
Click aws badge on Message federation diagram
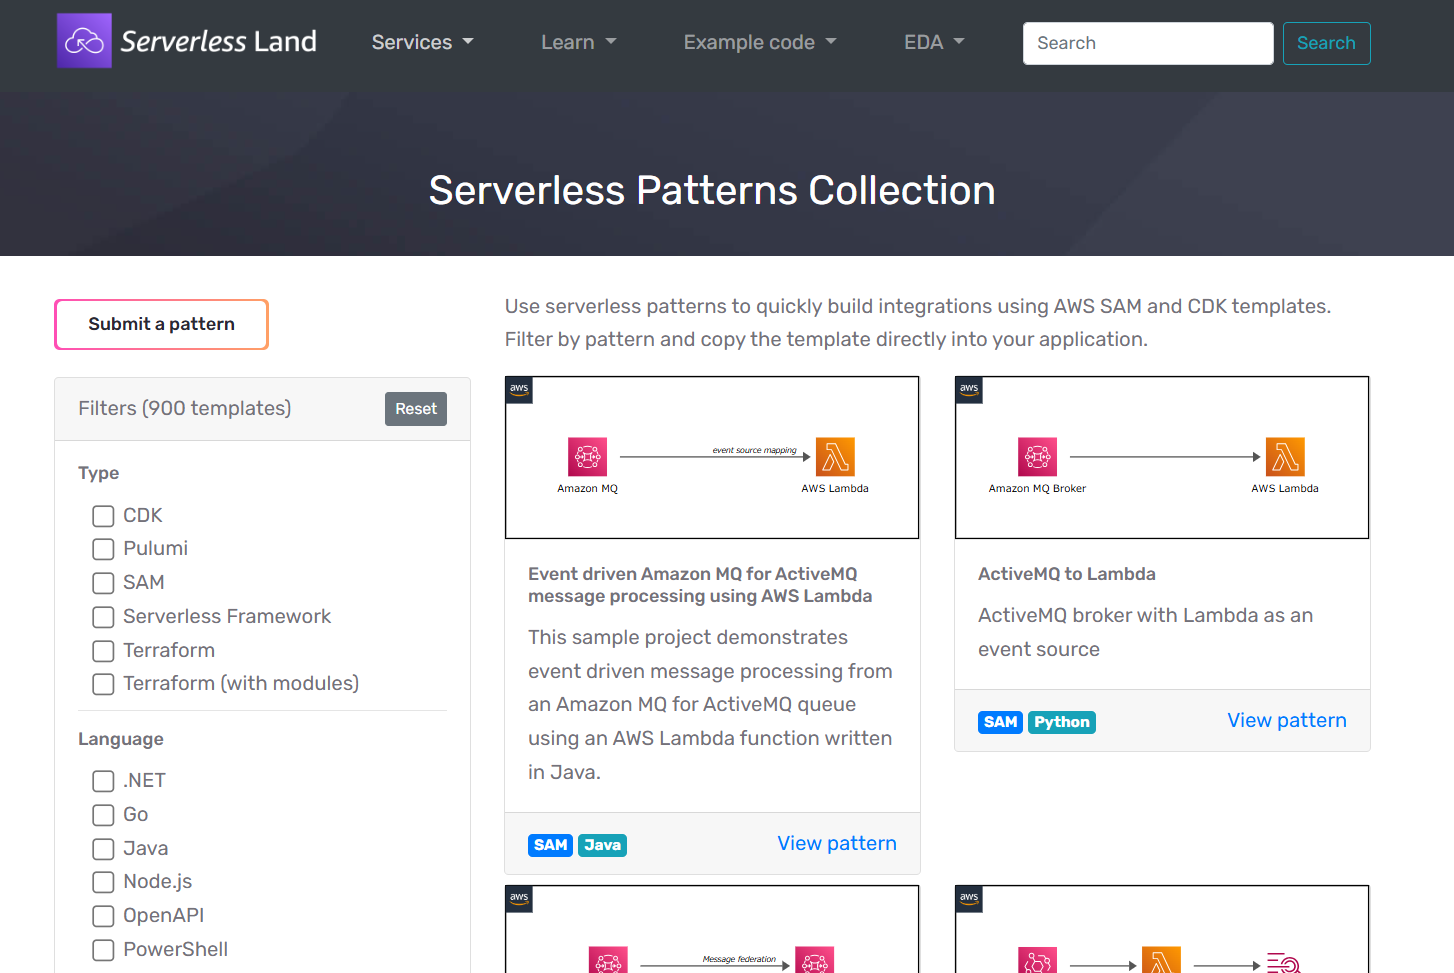click(519, 899)
